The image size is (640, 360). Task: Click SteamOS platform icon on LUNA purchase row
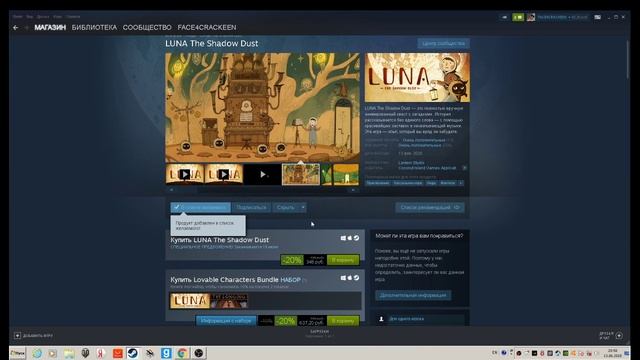(356, 238)
